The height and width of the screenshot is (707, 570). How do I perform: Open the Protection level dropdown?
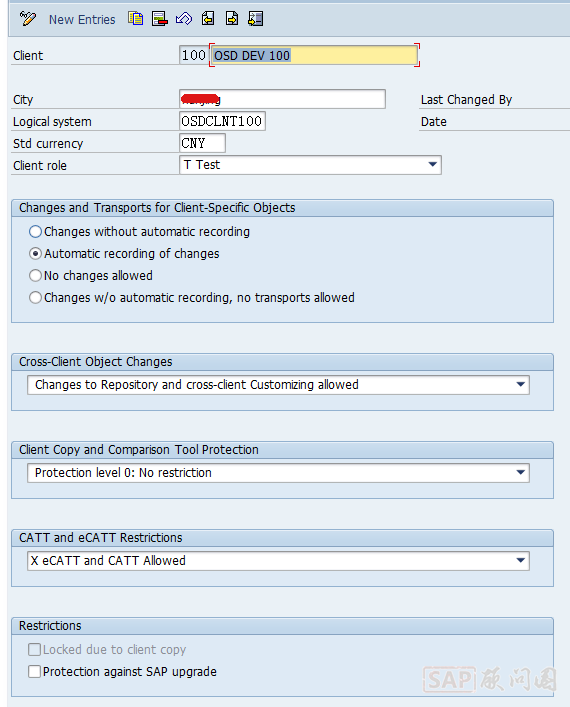[x=520, y=473]
